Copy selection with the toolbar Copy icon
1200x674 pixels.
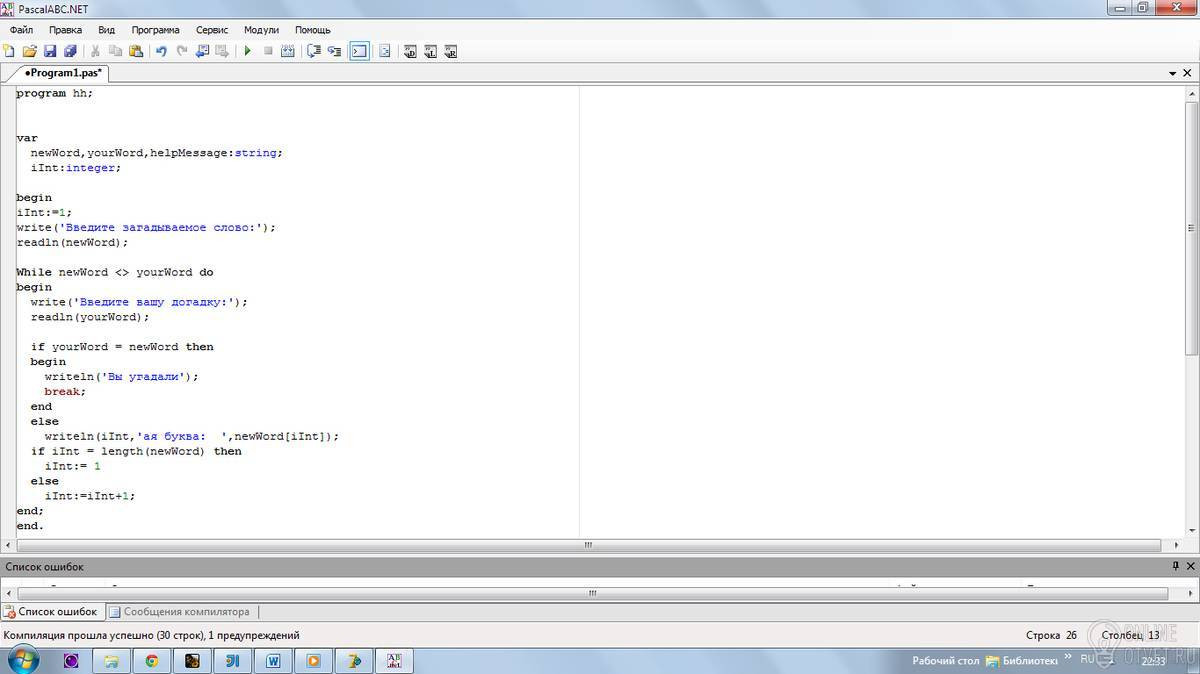pos(116,51)
